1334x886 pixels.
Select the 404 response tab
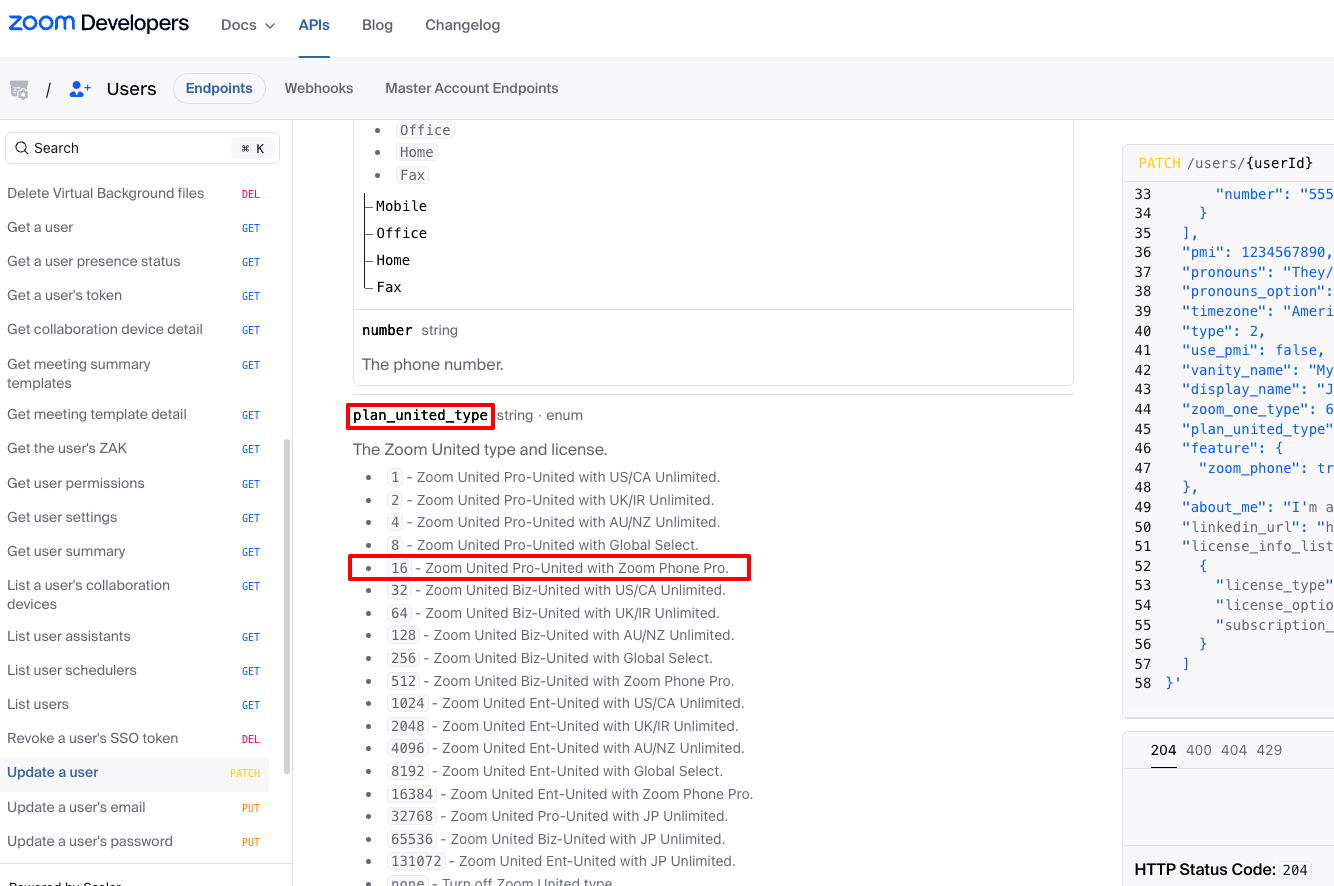[1234, 750]
